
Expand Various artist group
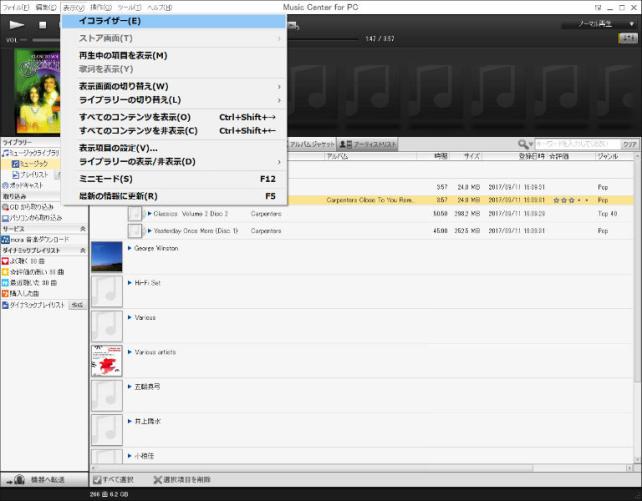pyautogui.click(x=130, y=317)
